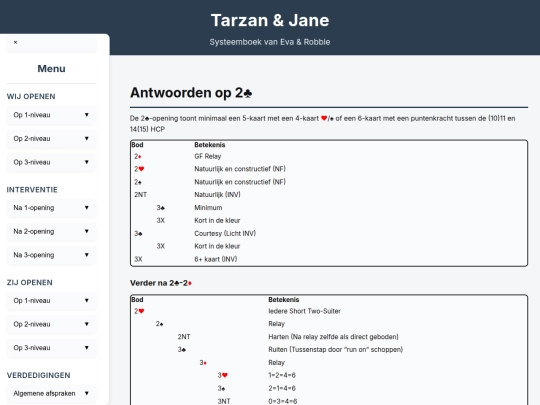Click the '0=3=4=6' distribution cell
This screenshot has height=405, width=540.
tap(282, 401)
